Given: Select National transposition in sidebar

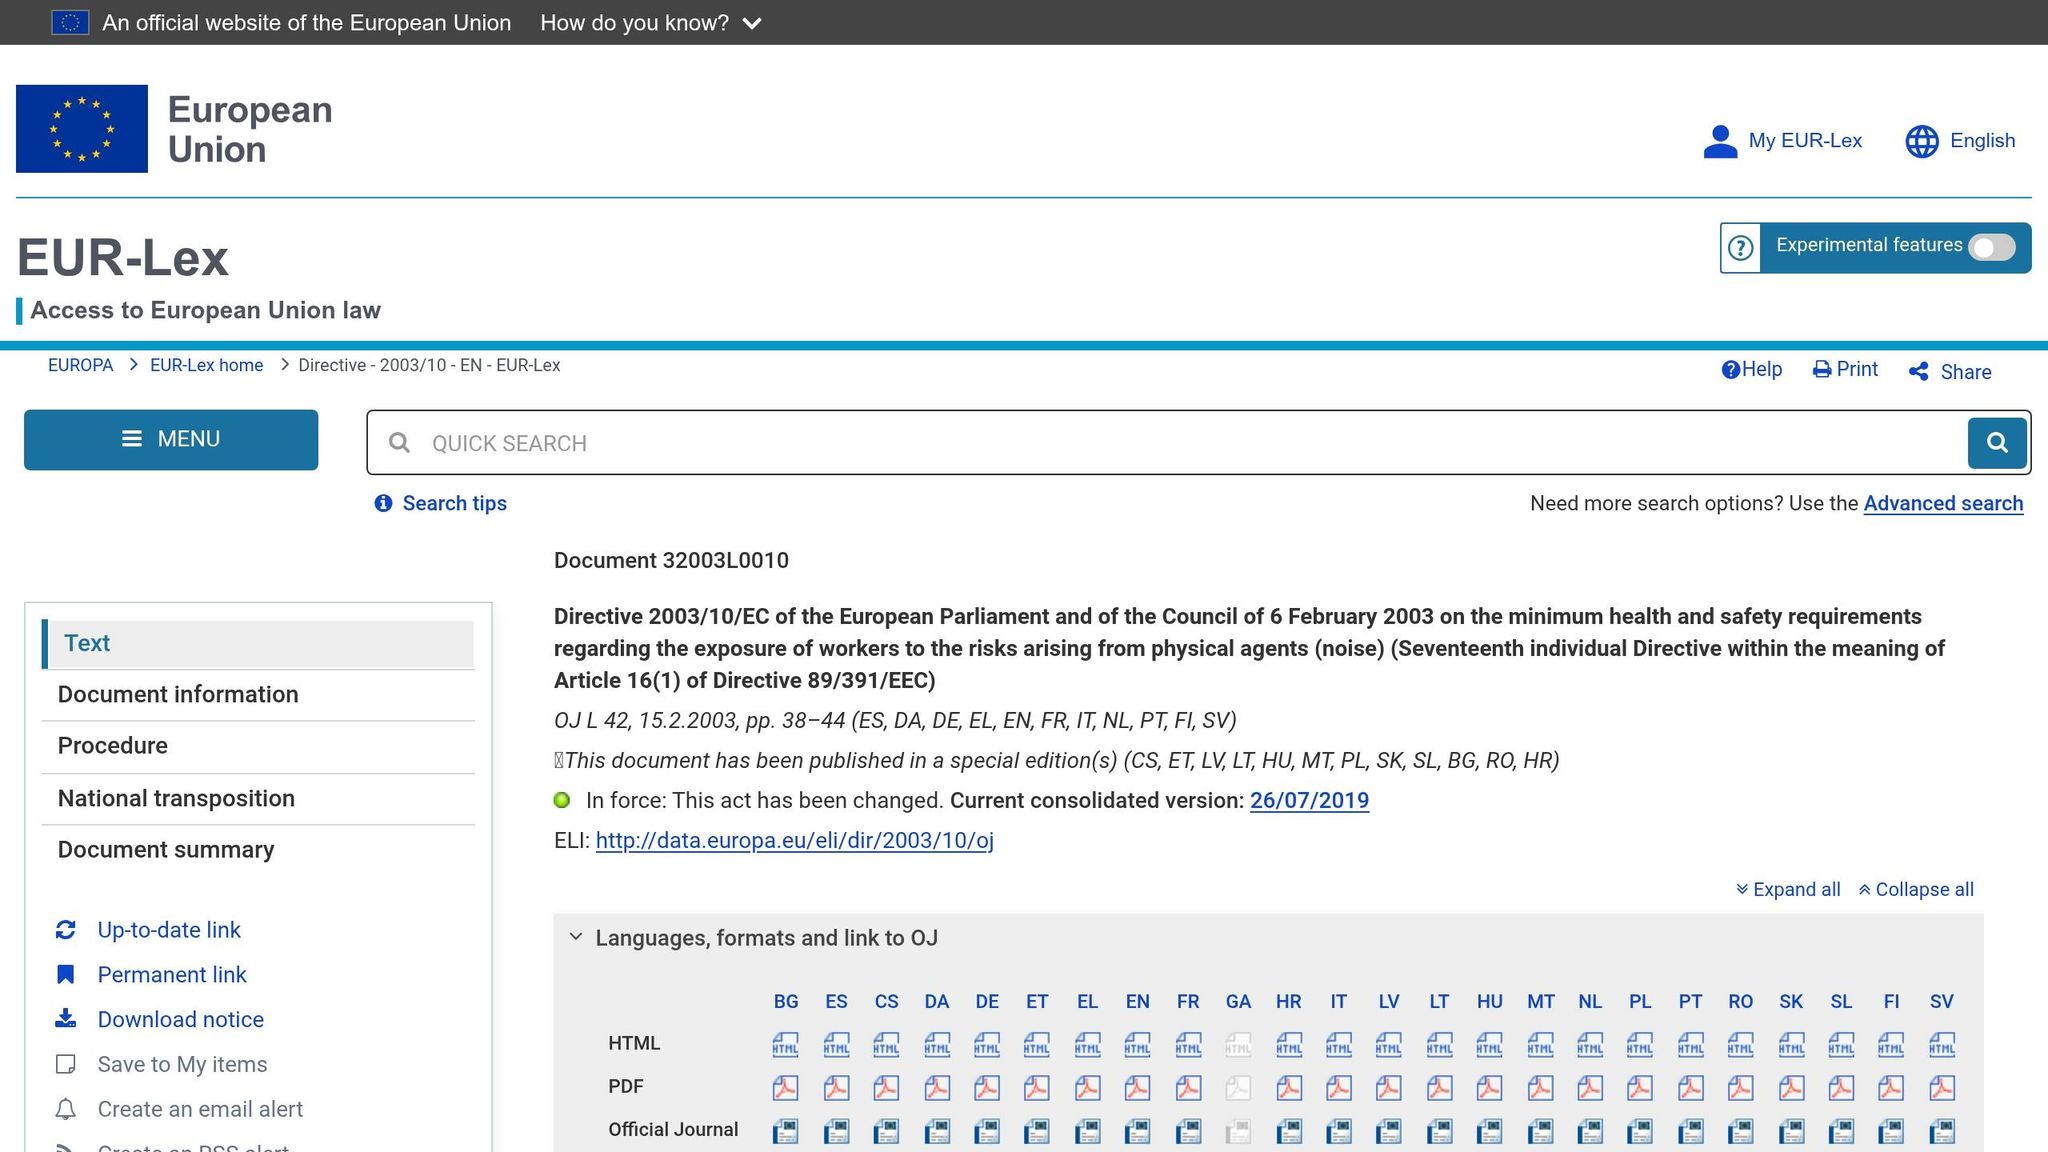Looking at the screenshot, I should pos(176,798).
